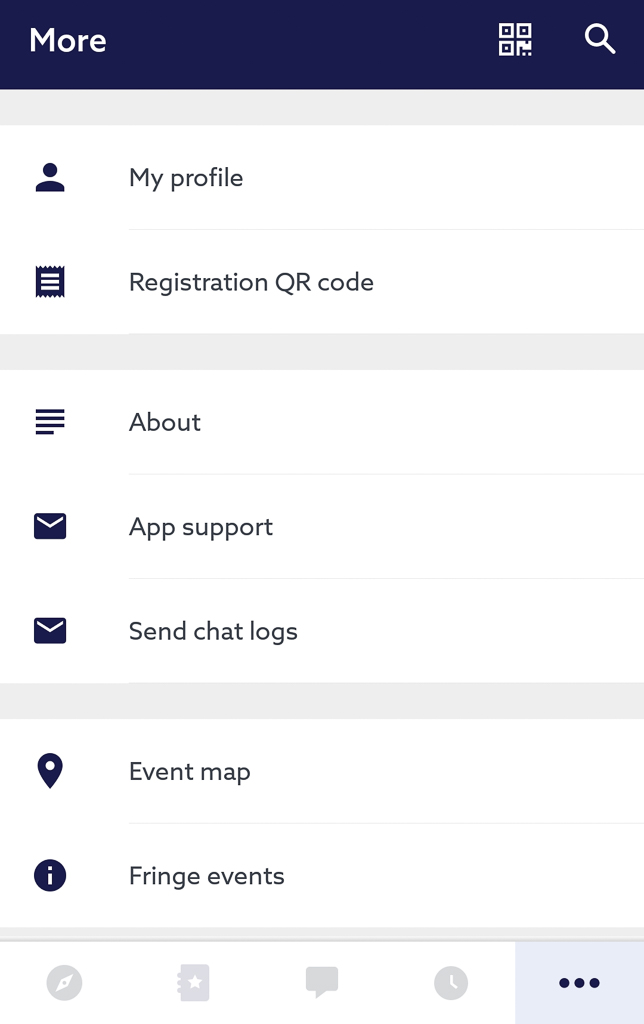Go to Fringe events
This screenshot has width=644, height=1024.
click(x=207, y=876)
